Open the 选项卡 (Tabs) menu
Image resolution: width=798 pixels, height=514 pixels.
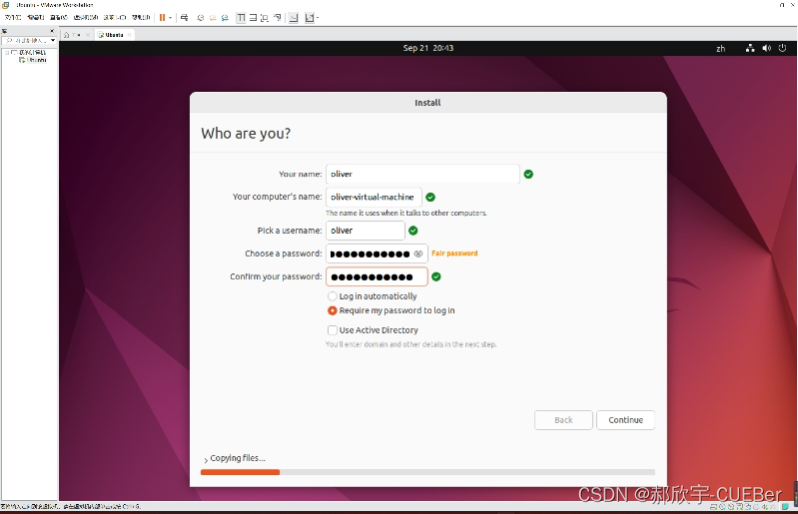[x=115, y=17]
